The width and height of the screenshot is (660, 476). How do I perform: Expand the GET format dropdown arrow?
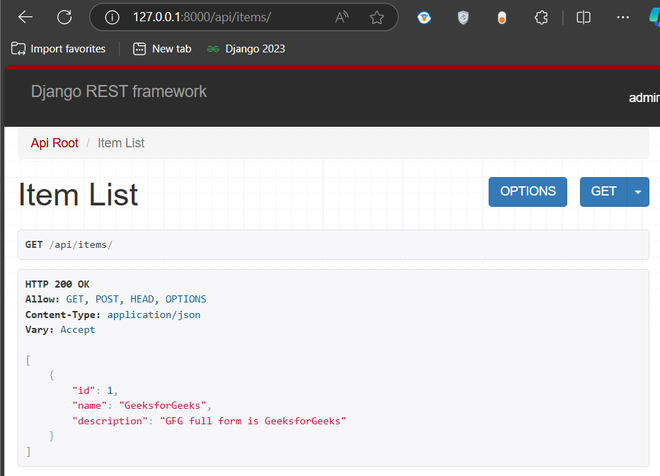tap(637, 191)
